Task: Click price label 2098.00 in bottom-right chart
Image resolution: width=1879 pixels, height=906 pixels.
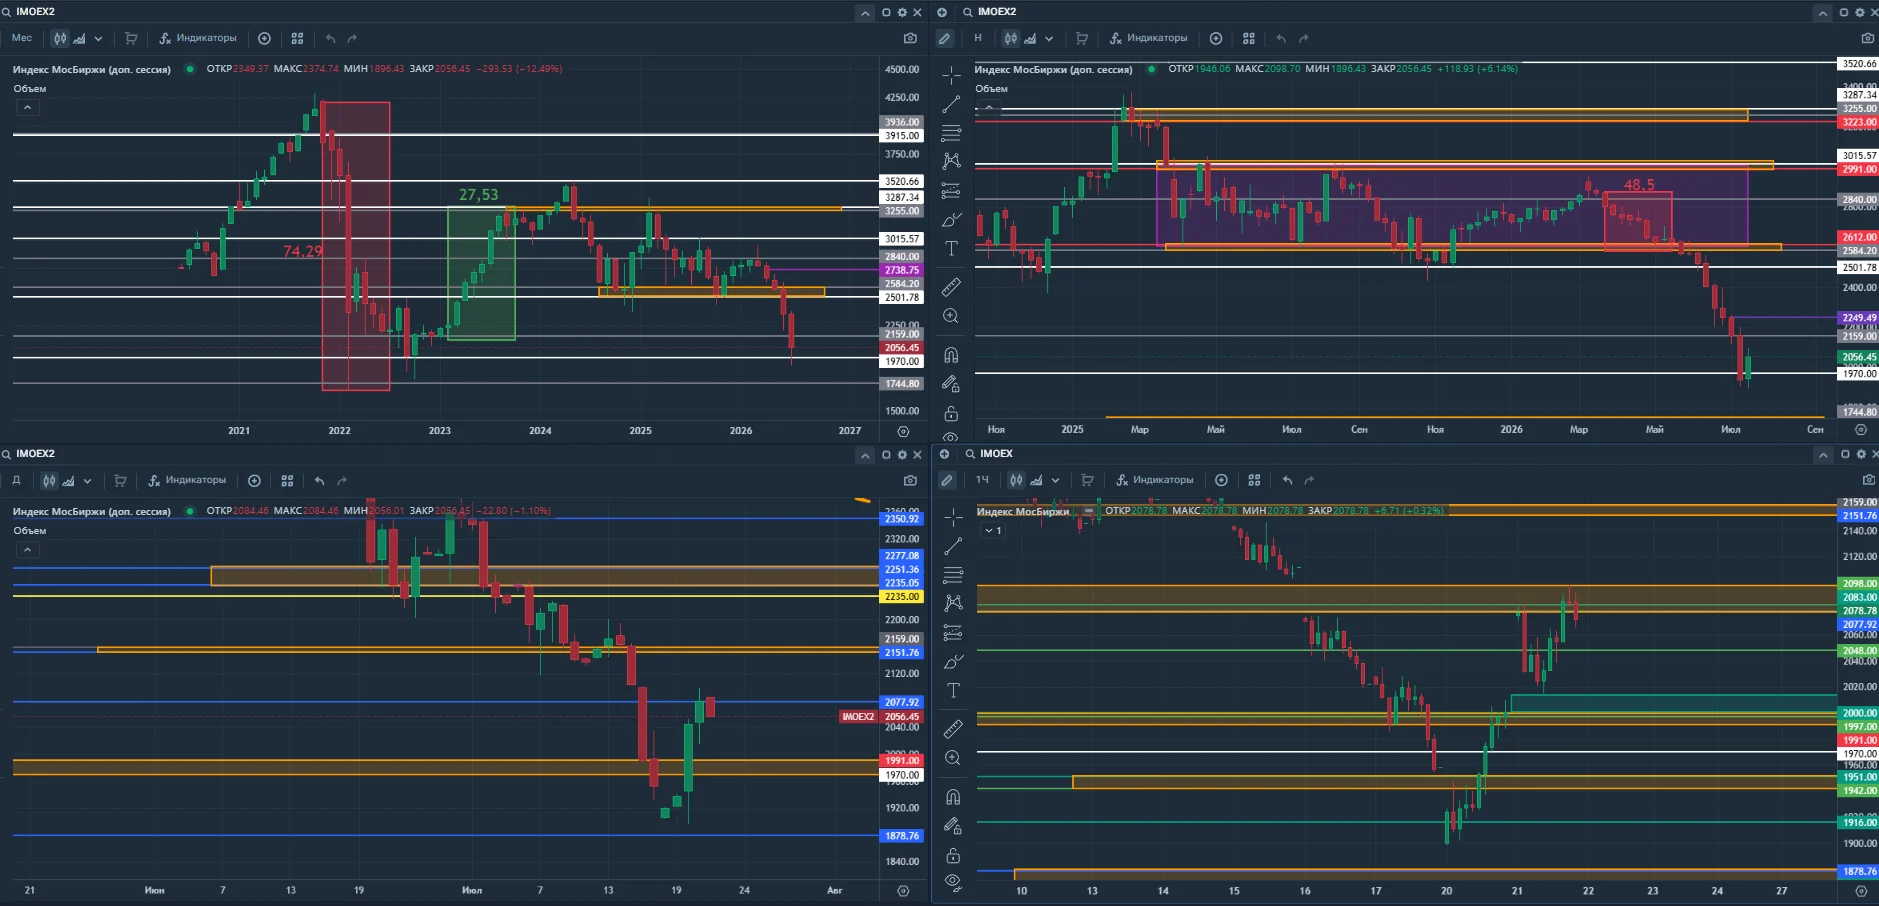Action: [x=1859, y=583]
